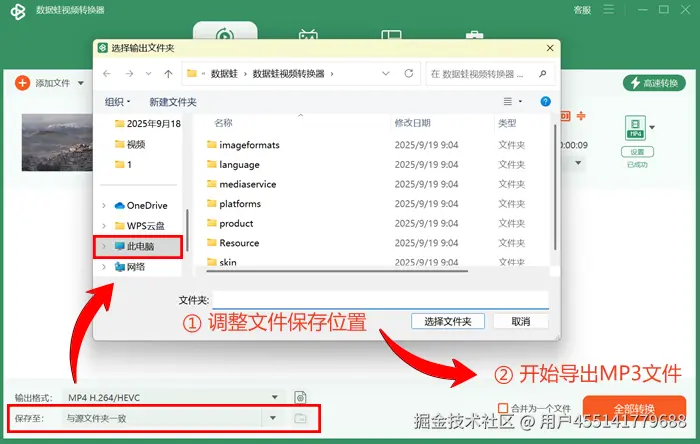Select 网络 in the sidebar
The image size is (700, 444).
(130, 267)
